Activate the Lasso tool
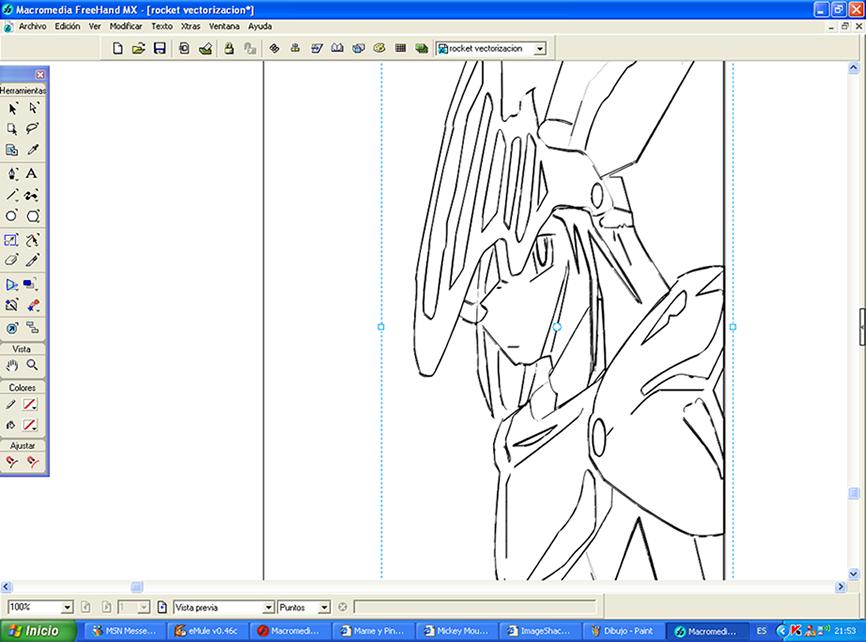 (x=33, y=129)
